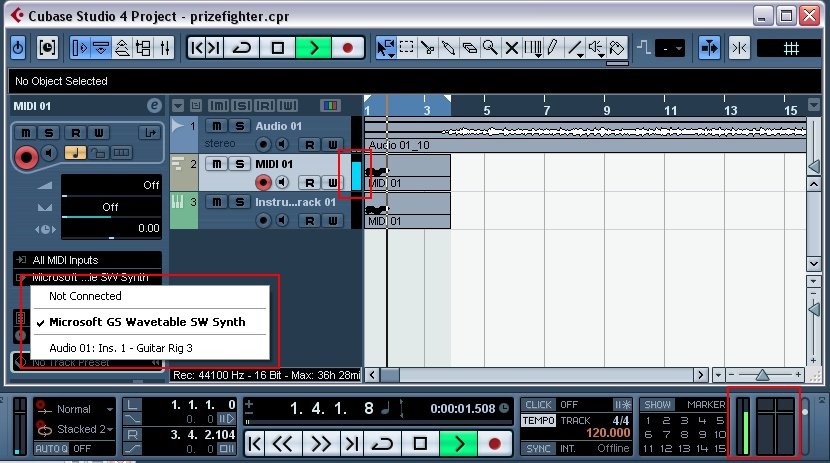Mute the MIDI 01 track in track list

click(x=216, y=164)
